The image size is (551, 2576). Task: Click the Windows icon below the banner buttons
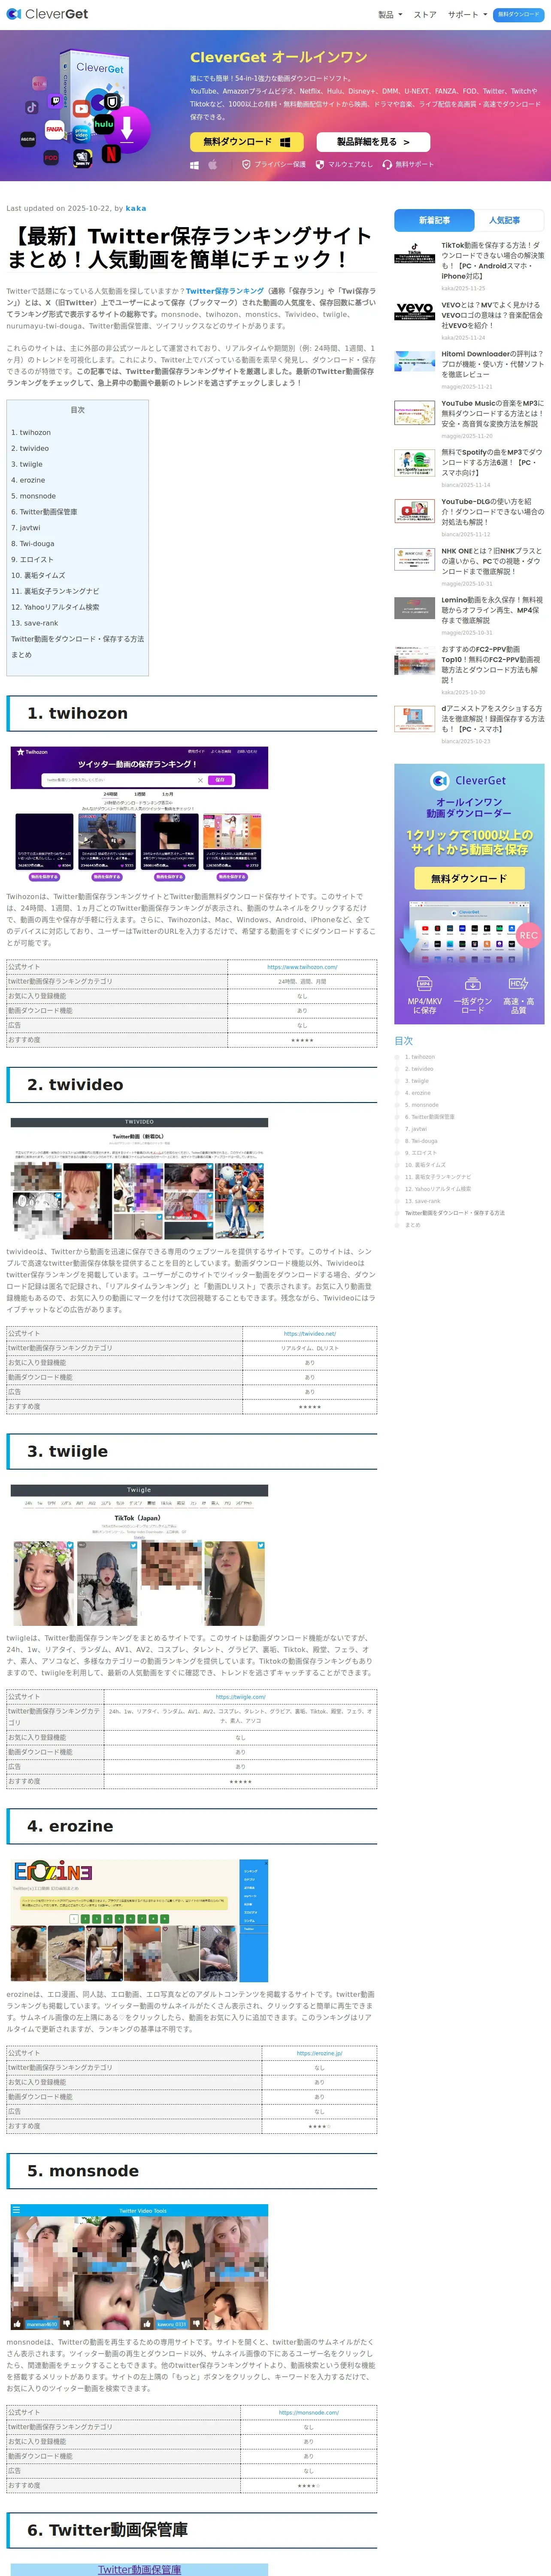click(x=194, y=165)
